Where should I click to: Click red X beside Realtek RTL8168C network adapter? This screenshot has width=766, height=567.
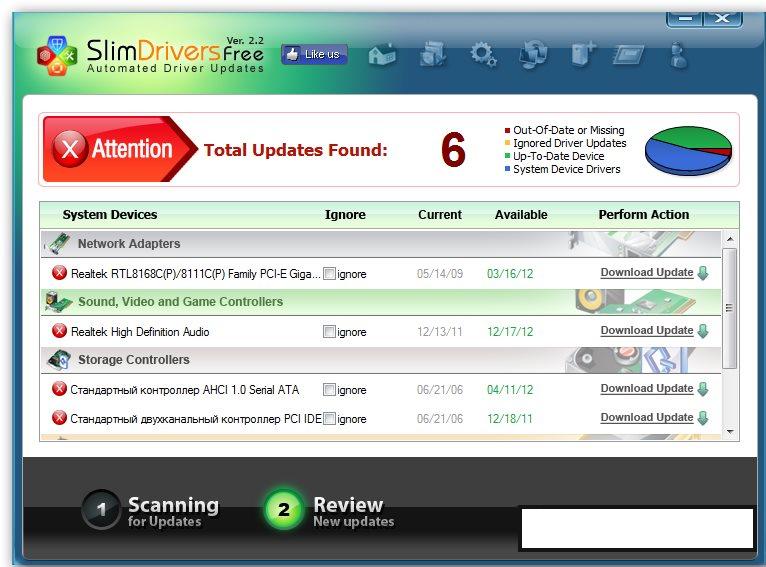click(60, 273)
